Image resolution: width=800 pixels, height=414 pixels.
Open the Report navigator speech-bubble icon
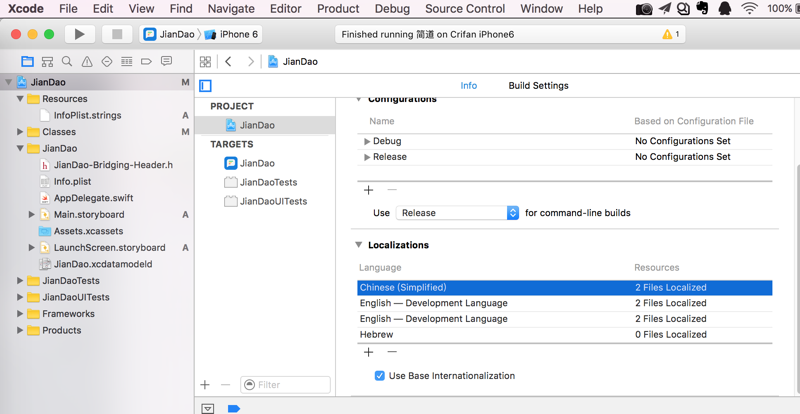pos(167,62)
